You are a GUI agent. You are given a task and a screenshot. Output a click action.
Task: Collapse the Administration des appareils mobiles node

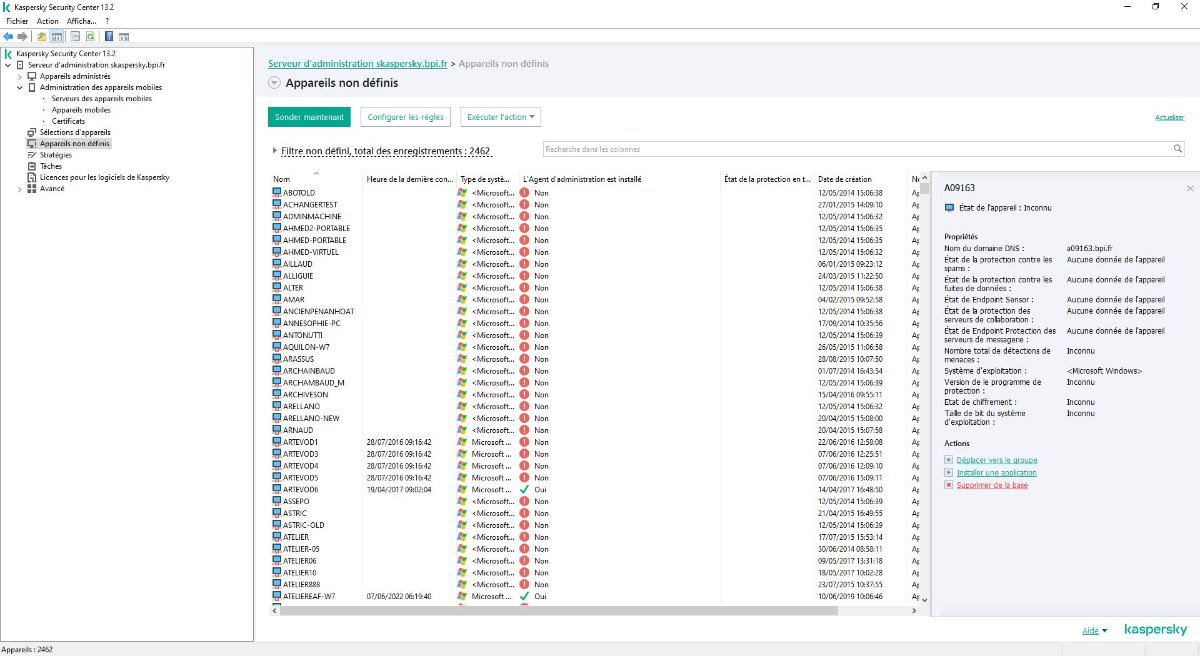pyautogui.click(x=20, y=87)
